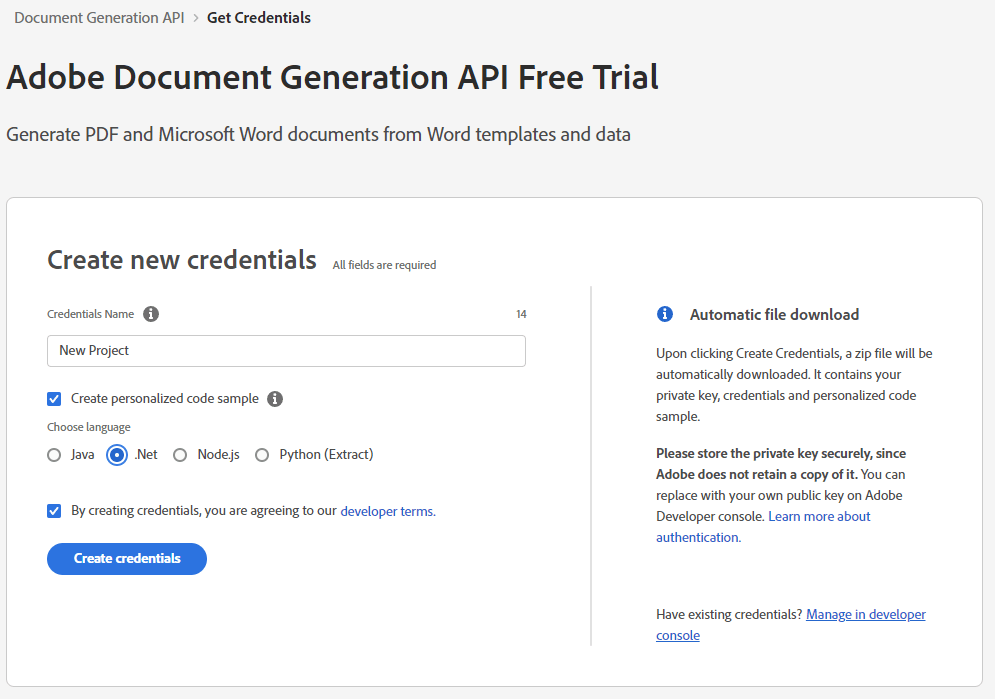
Task: Click the 'All fields are required' note
Action: pos(385,265)
